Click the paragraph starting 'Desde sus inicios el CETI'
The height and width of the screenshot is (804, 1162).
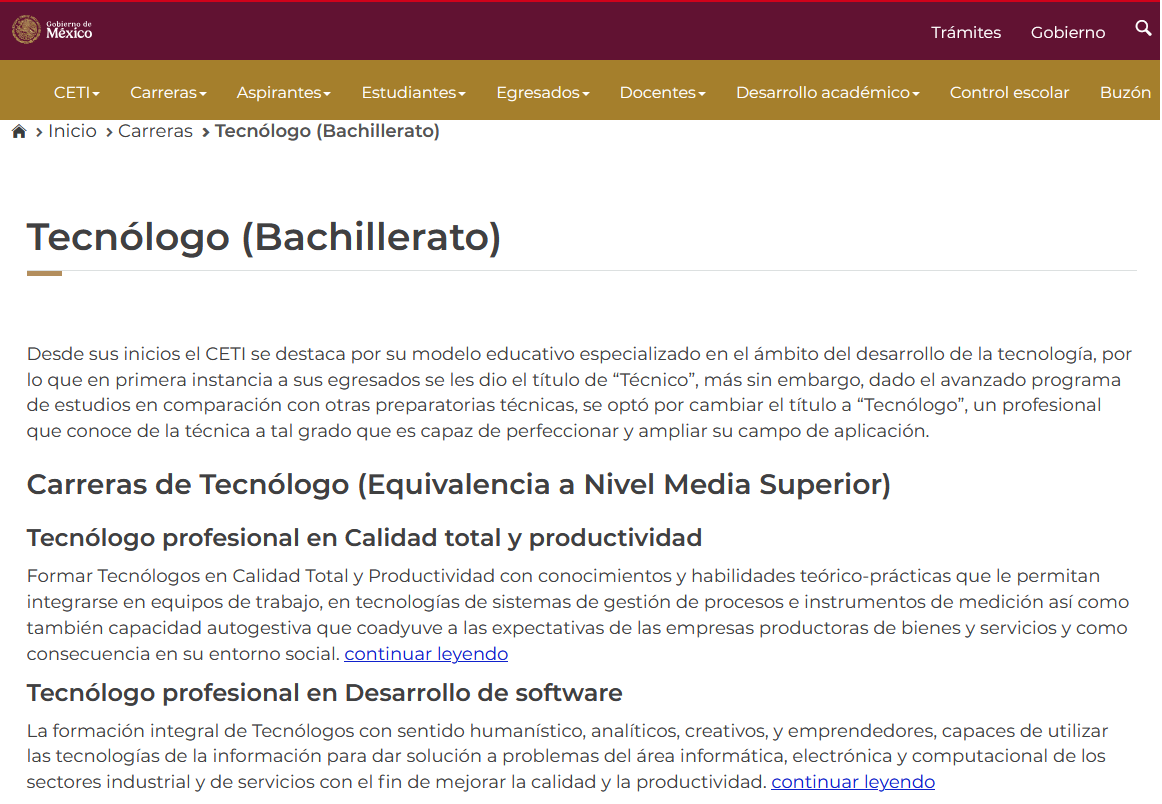(x=580, y=392)
